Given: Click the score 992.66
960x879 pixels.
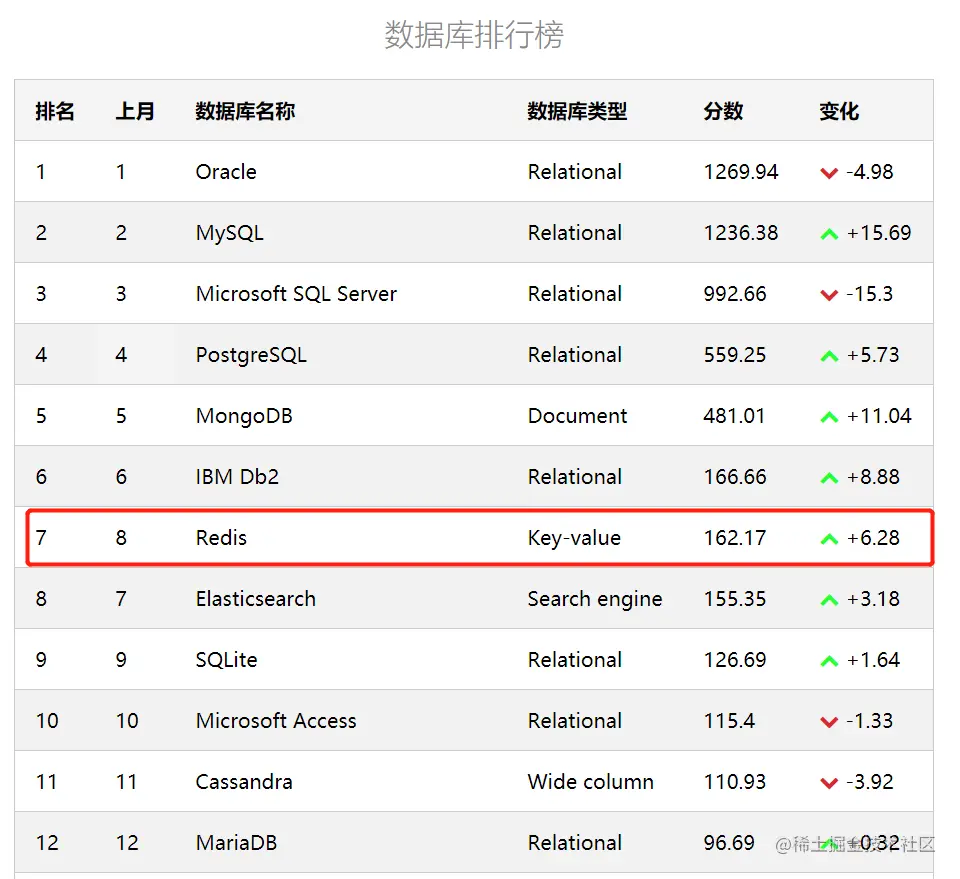Looking at the screenshot, I should click(735, 294).
